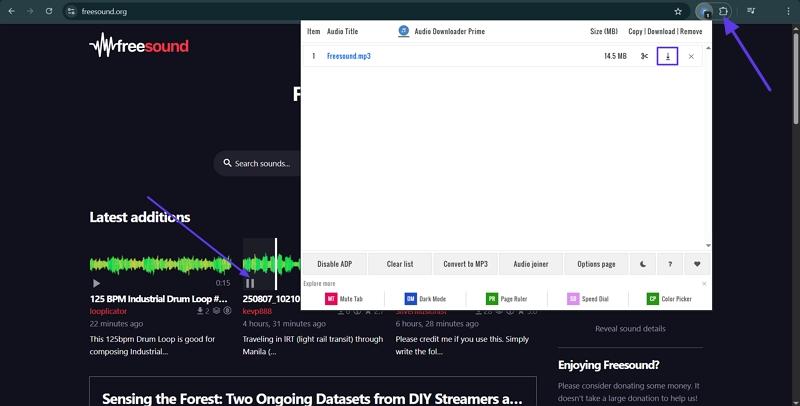
Task: Bookmark this page with the star icon
Action: point(678,11)
